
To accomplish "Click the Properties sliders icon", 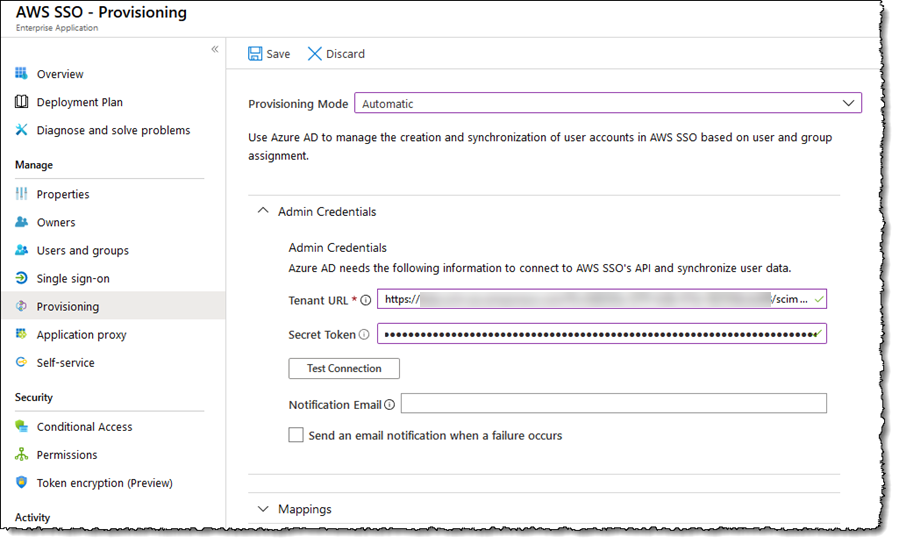I will [21, 194].
